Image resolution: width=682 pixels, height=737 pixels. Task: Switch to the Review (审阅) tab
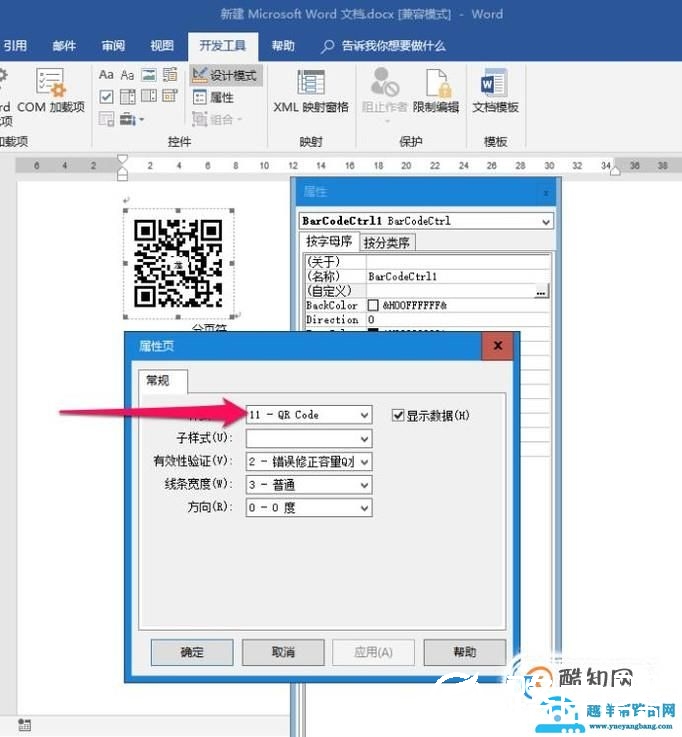tap(113, 46)
